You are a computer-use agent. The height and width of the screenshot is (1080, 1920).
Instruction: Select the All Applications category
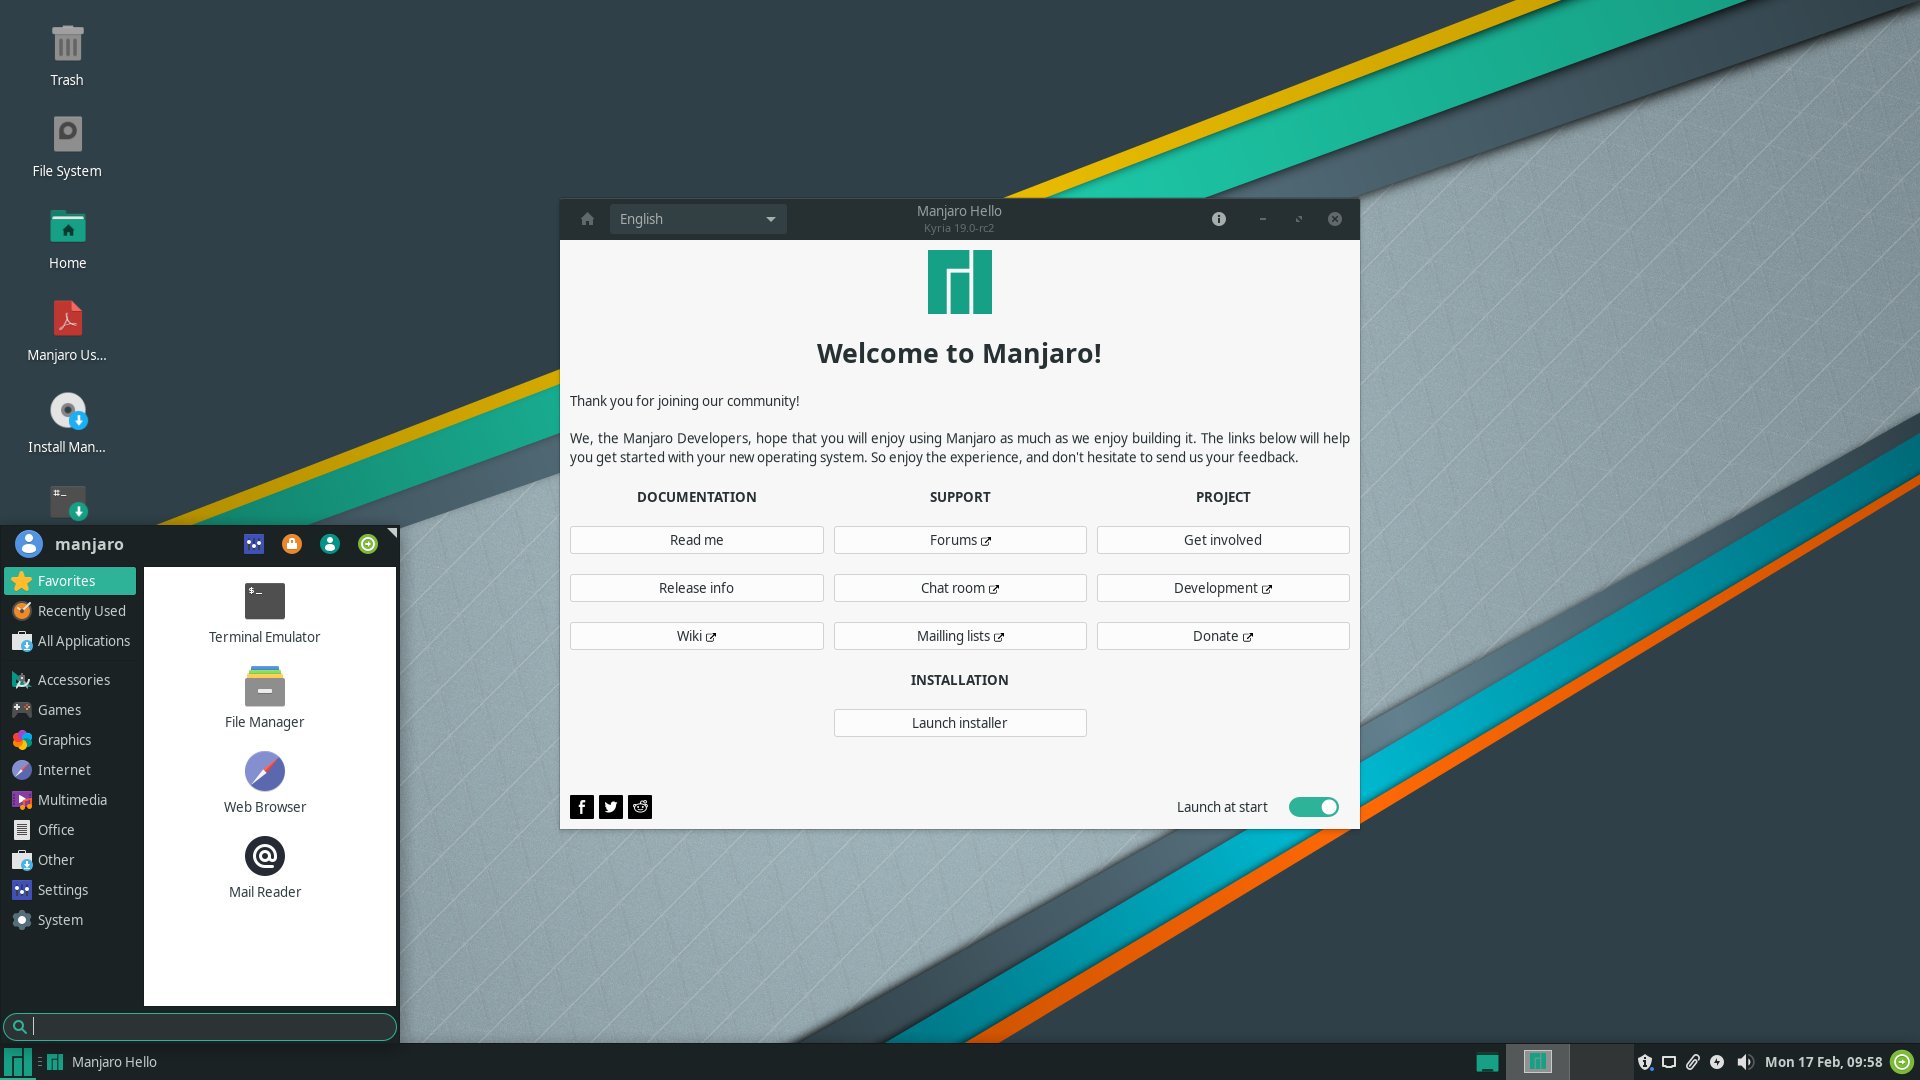83,640
